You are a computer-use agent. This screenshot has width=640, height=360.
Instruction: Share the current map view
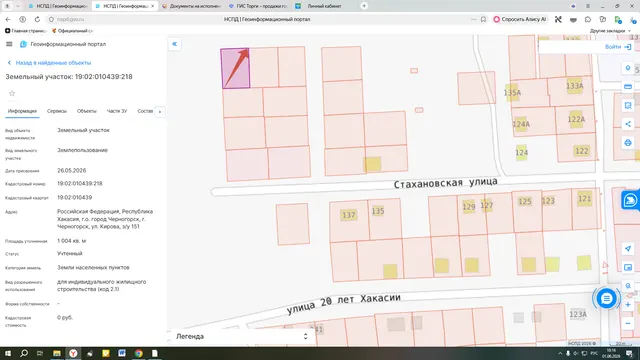[628, 124]
